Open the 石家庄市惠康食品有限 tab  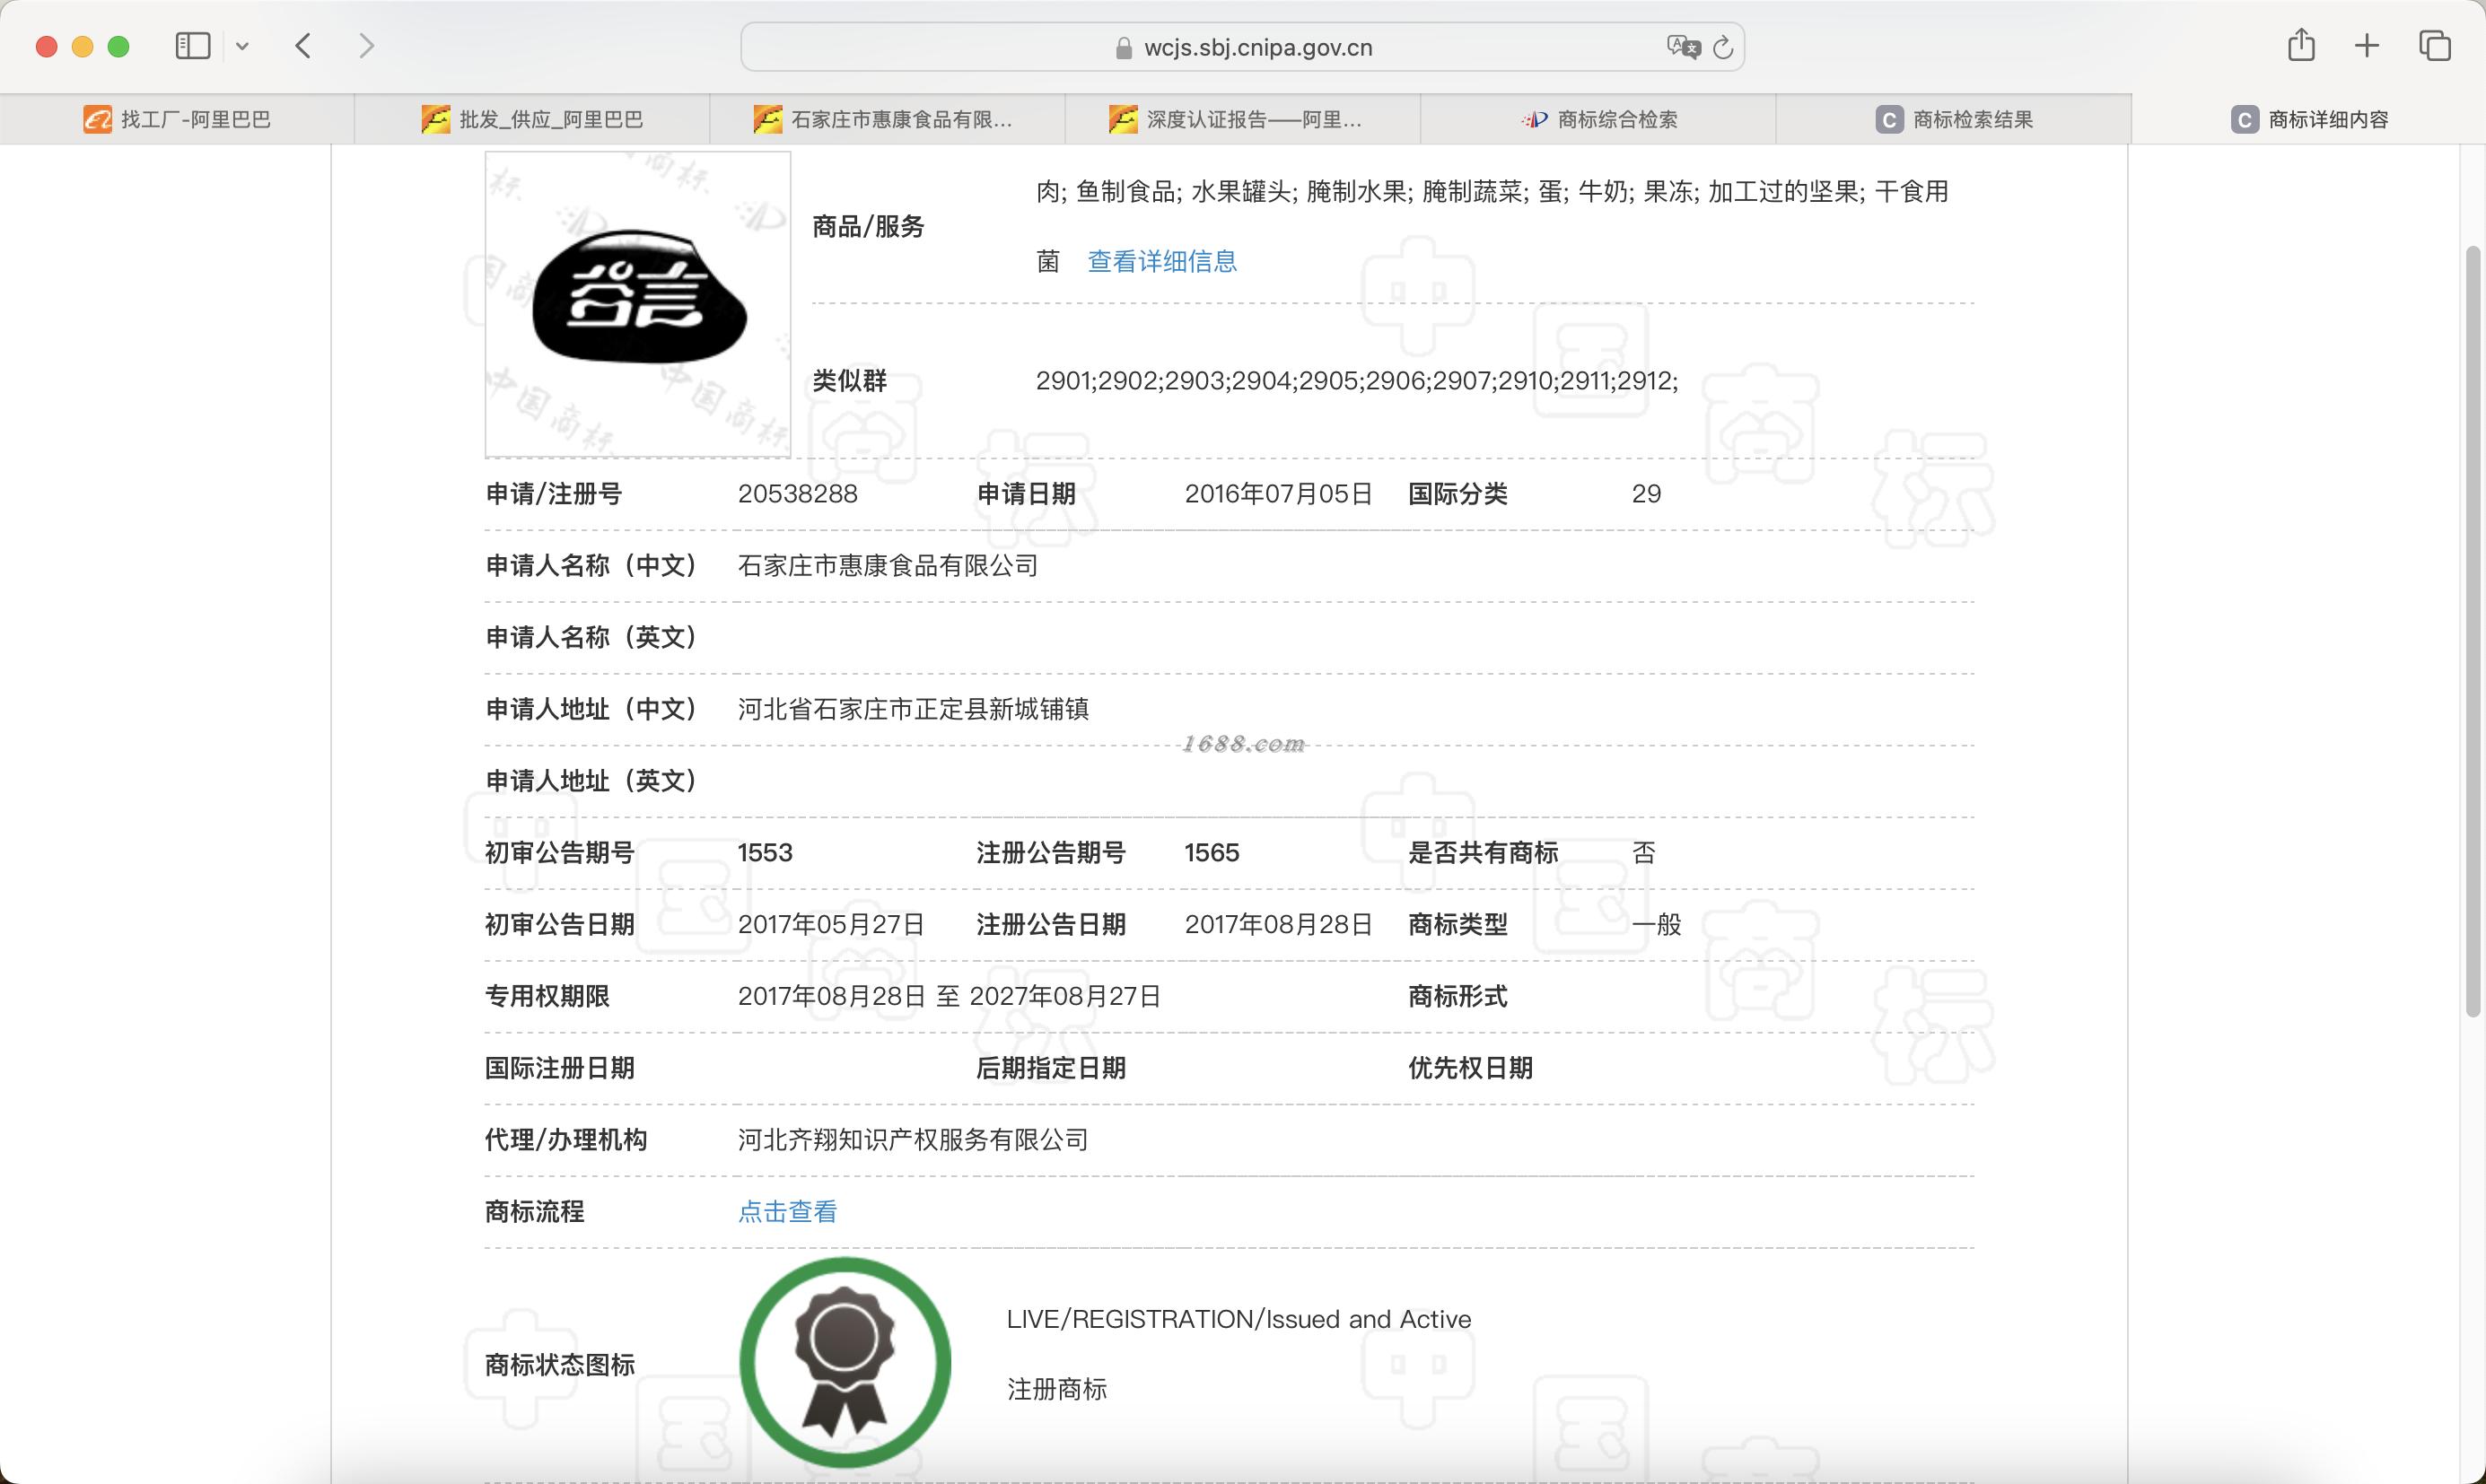(x=887, y=120)
